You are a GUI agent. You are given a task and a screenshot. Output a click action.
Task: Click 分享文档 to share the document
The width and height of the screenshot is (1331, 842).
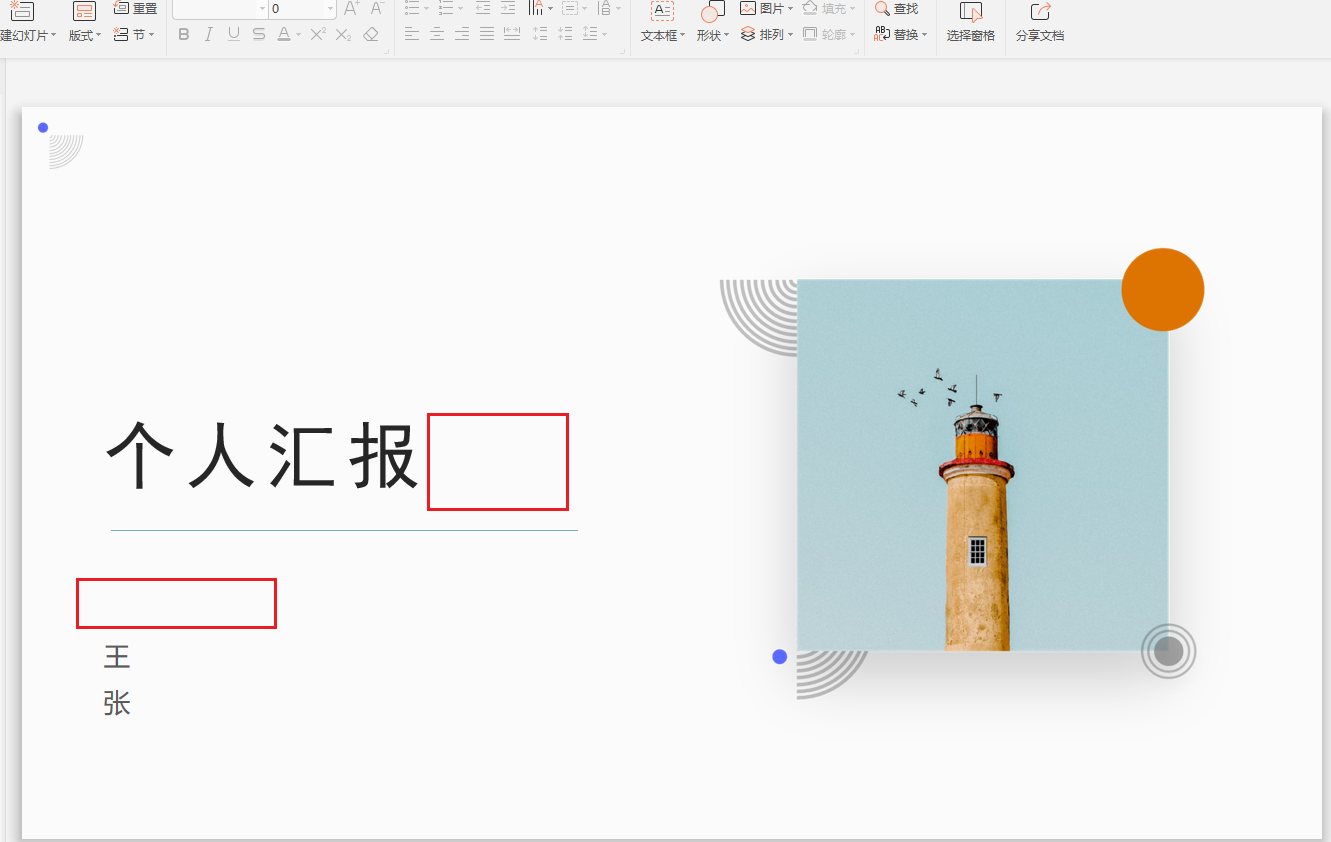click(1038, 22)
